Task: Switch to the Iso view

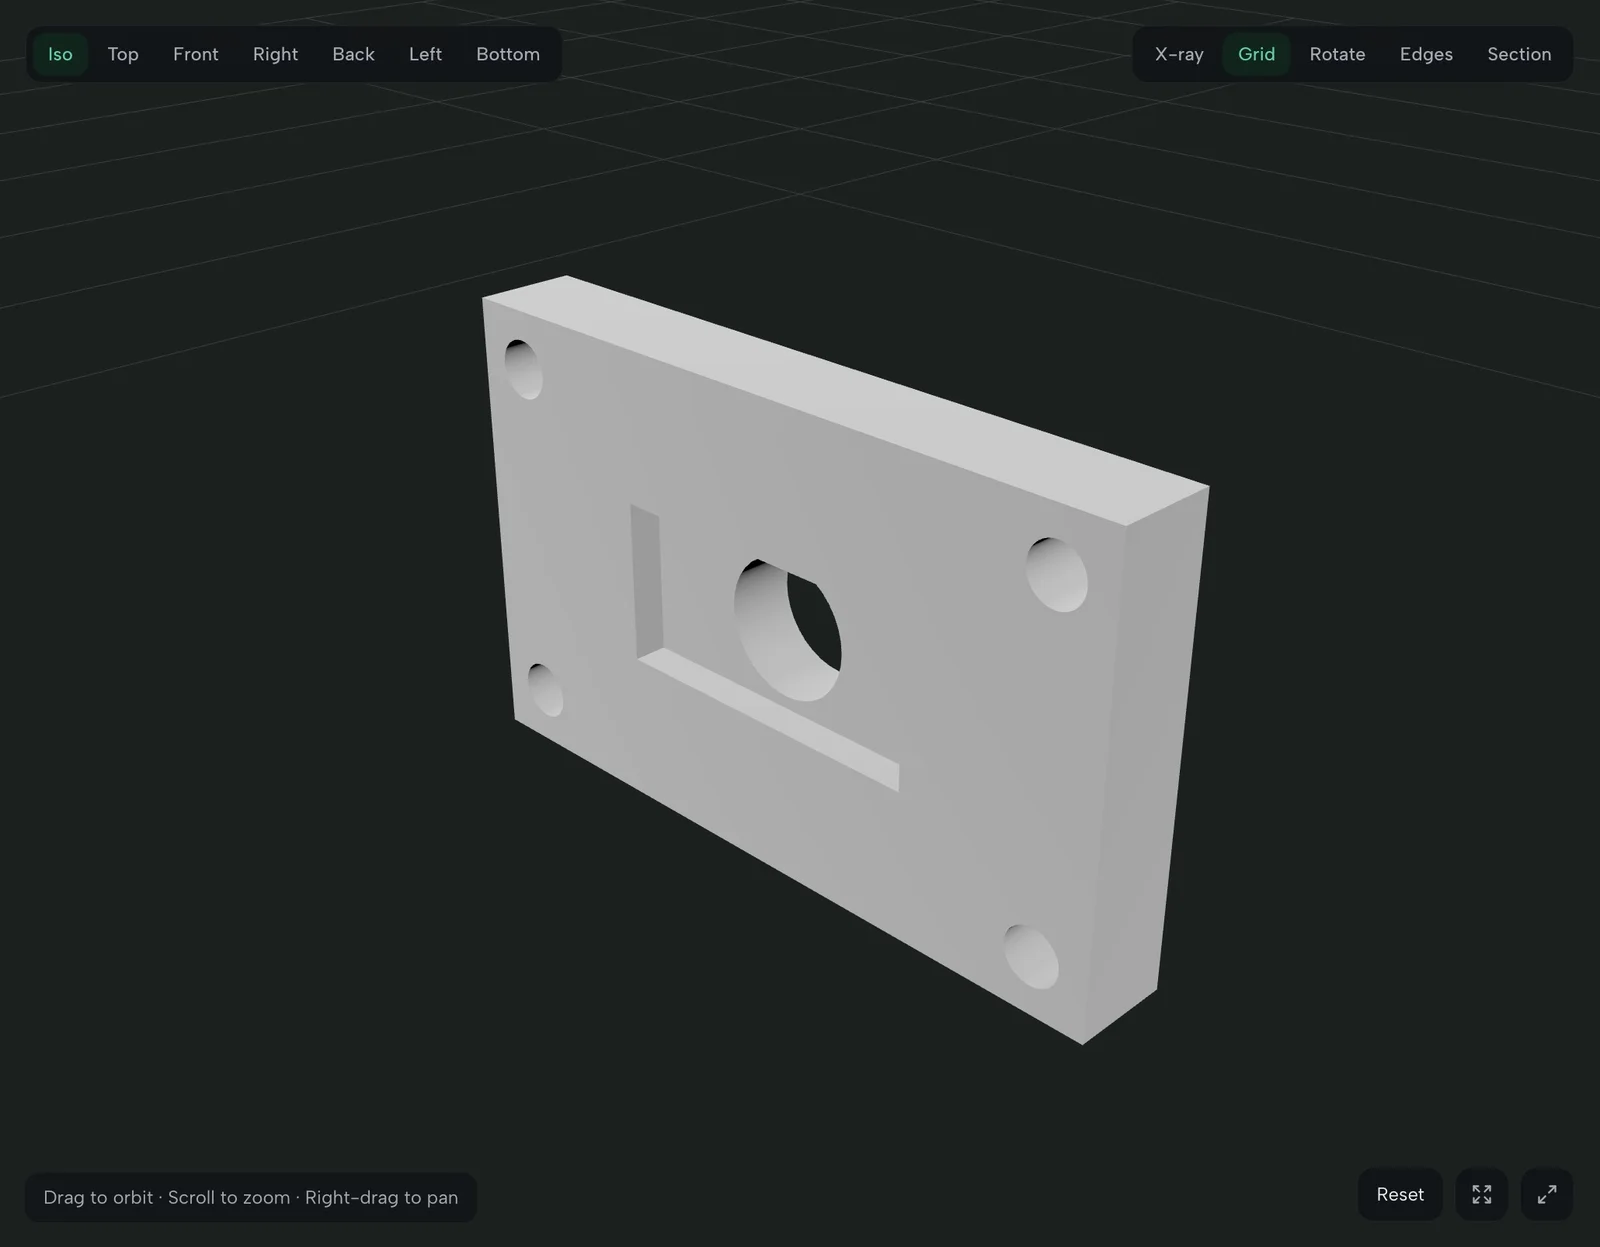Action: [x=60, y=54]
